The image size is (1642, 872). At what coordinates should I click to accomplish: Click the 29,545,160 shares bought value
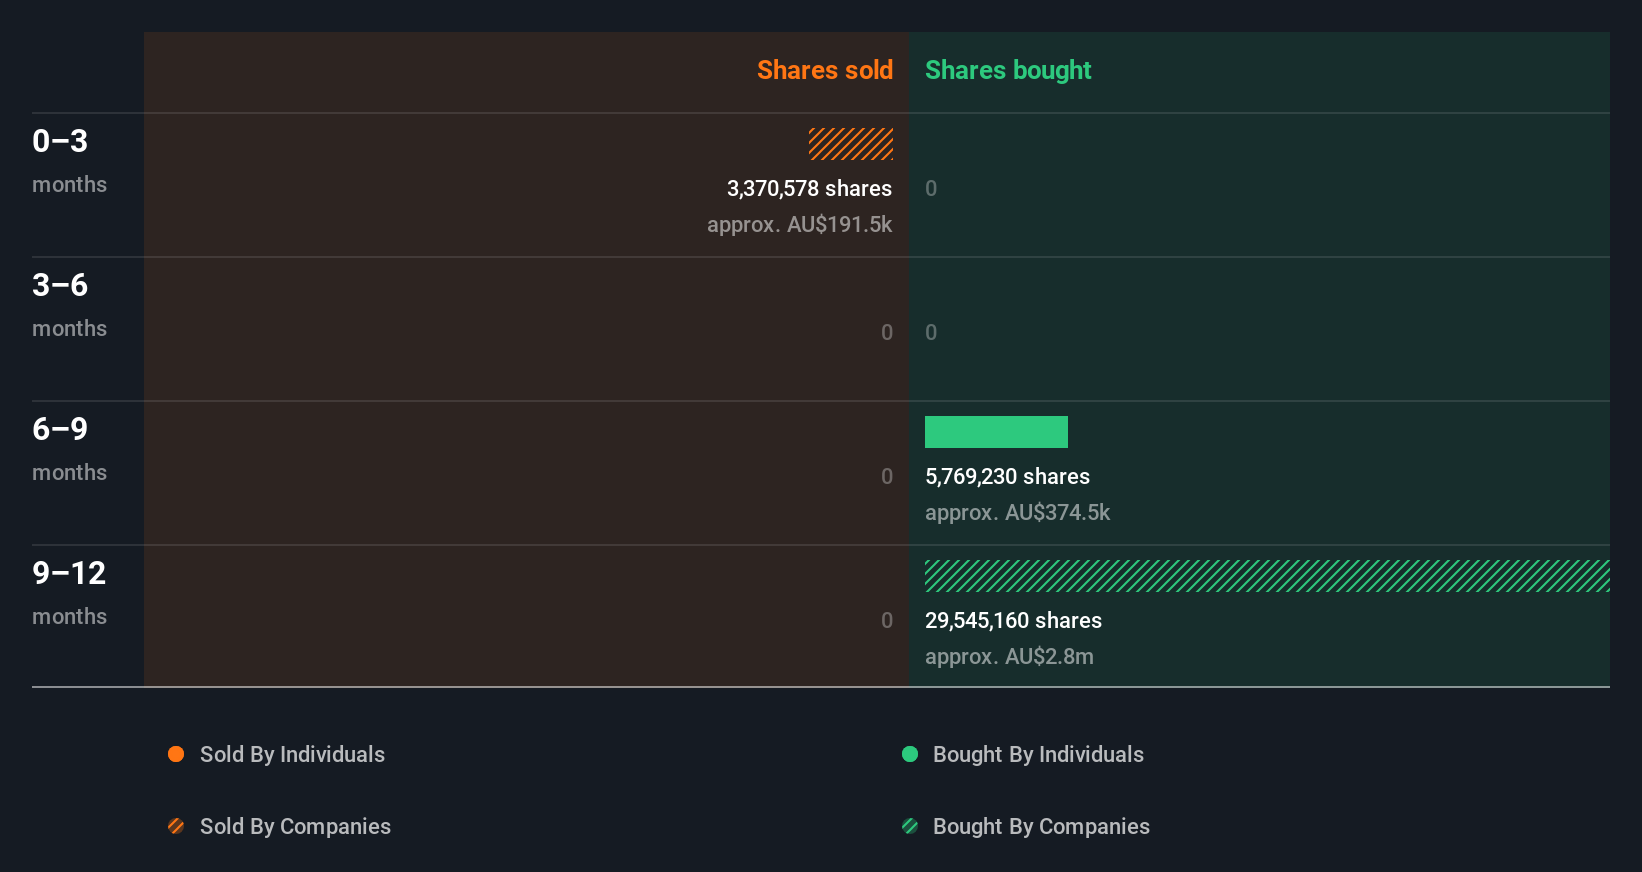(x=1013, y=620)
